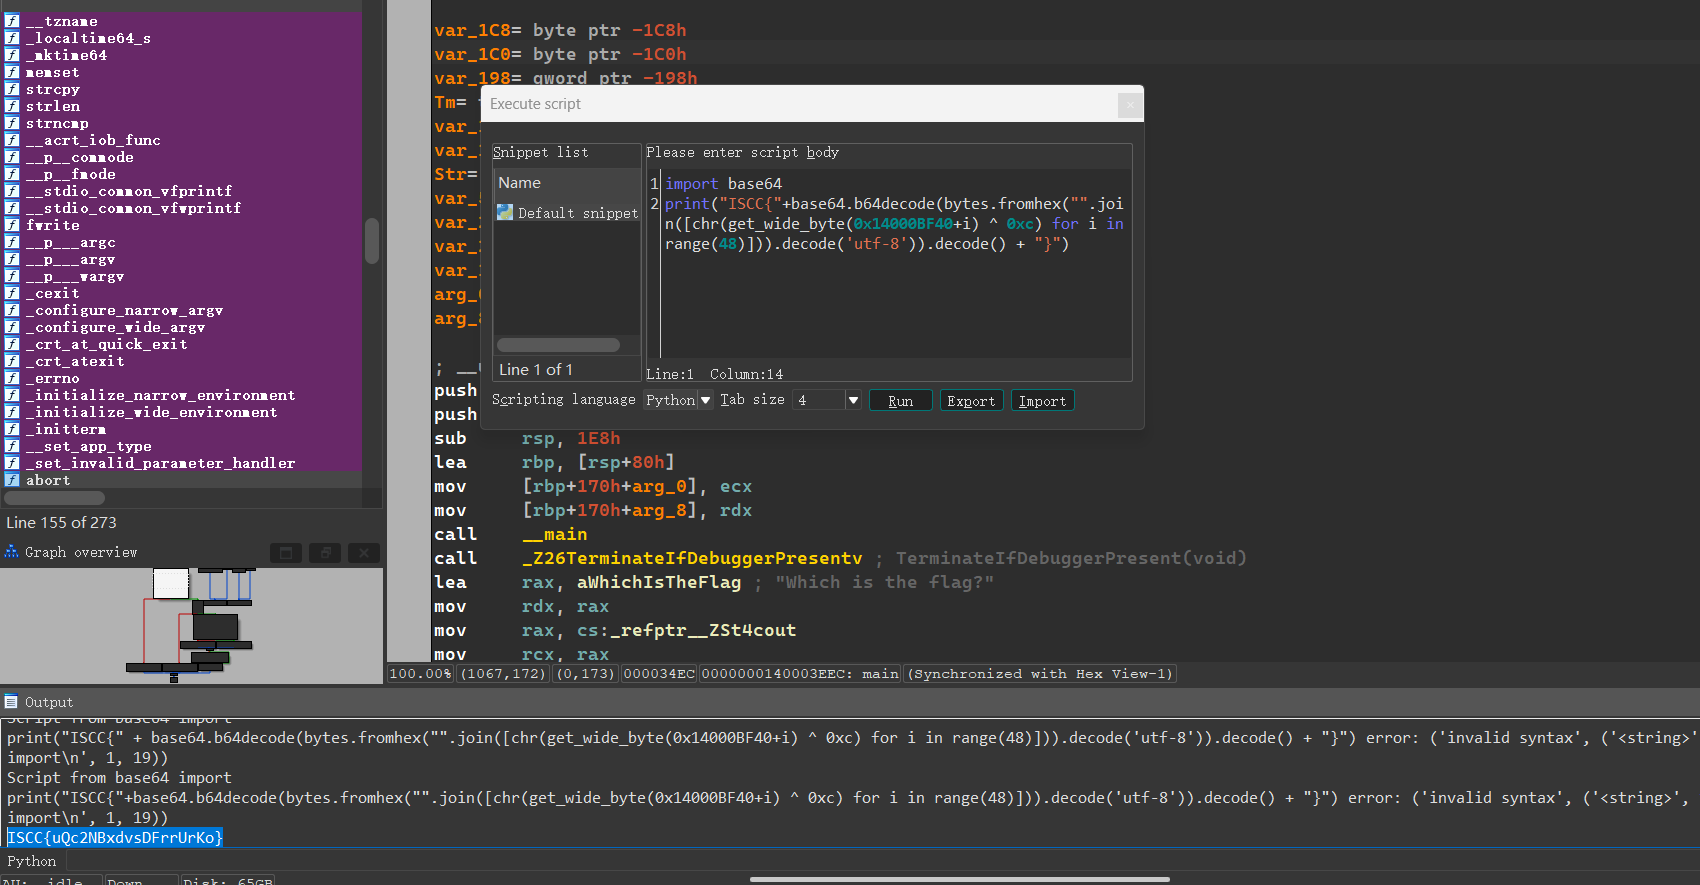This screenshot has width=1700, height=885.
Task: Select the _initterm function icon
Action: (x=12, y=429)
